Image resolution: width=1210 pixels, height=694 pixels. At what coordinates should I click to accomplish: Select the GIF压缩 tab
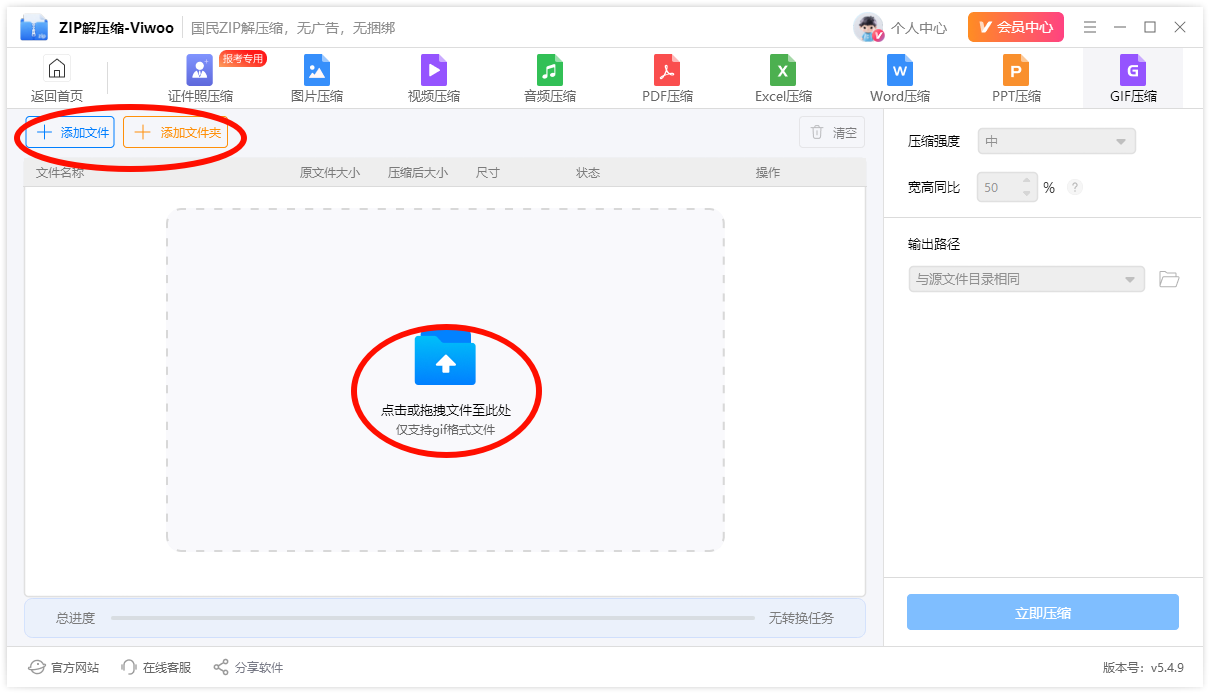click(x=1133, y=78)
